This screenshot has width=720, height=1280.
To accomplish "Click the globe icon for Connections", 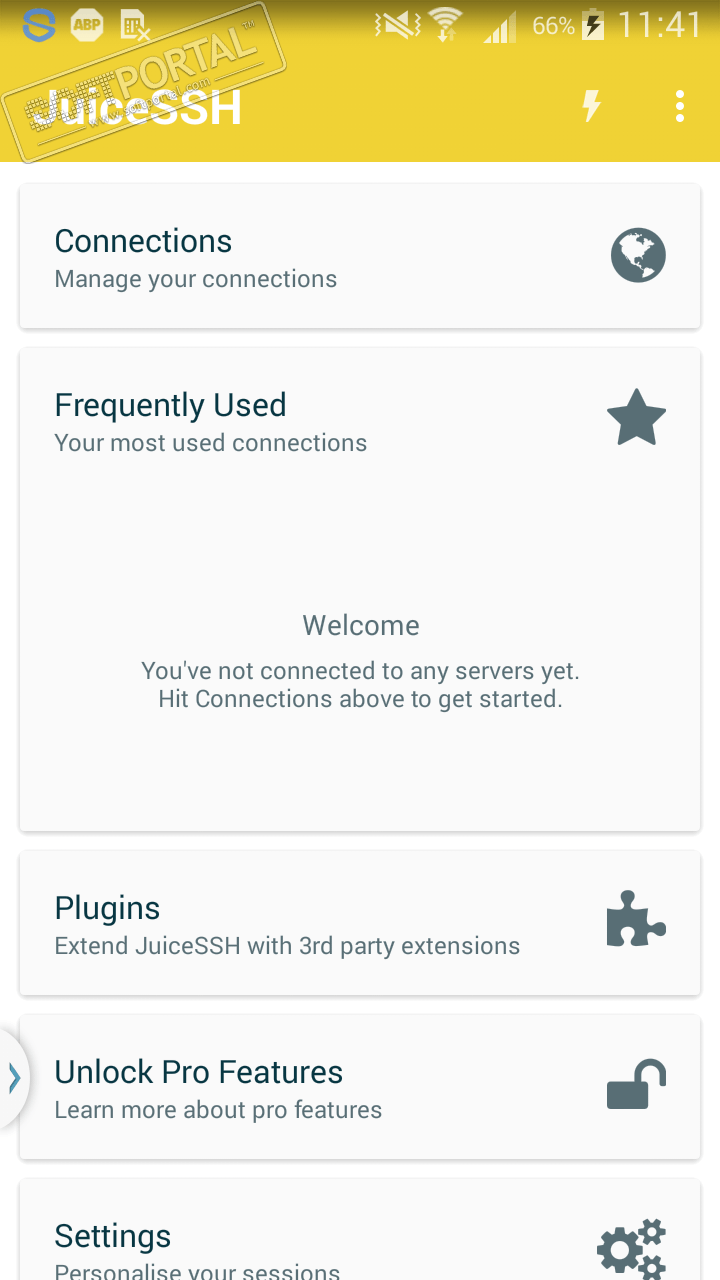I will click(638, 256).
